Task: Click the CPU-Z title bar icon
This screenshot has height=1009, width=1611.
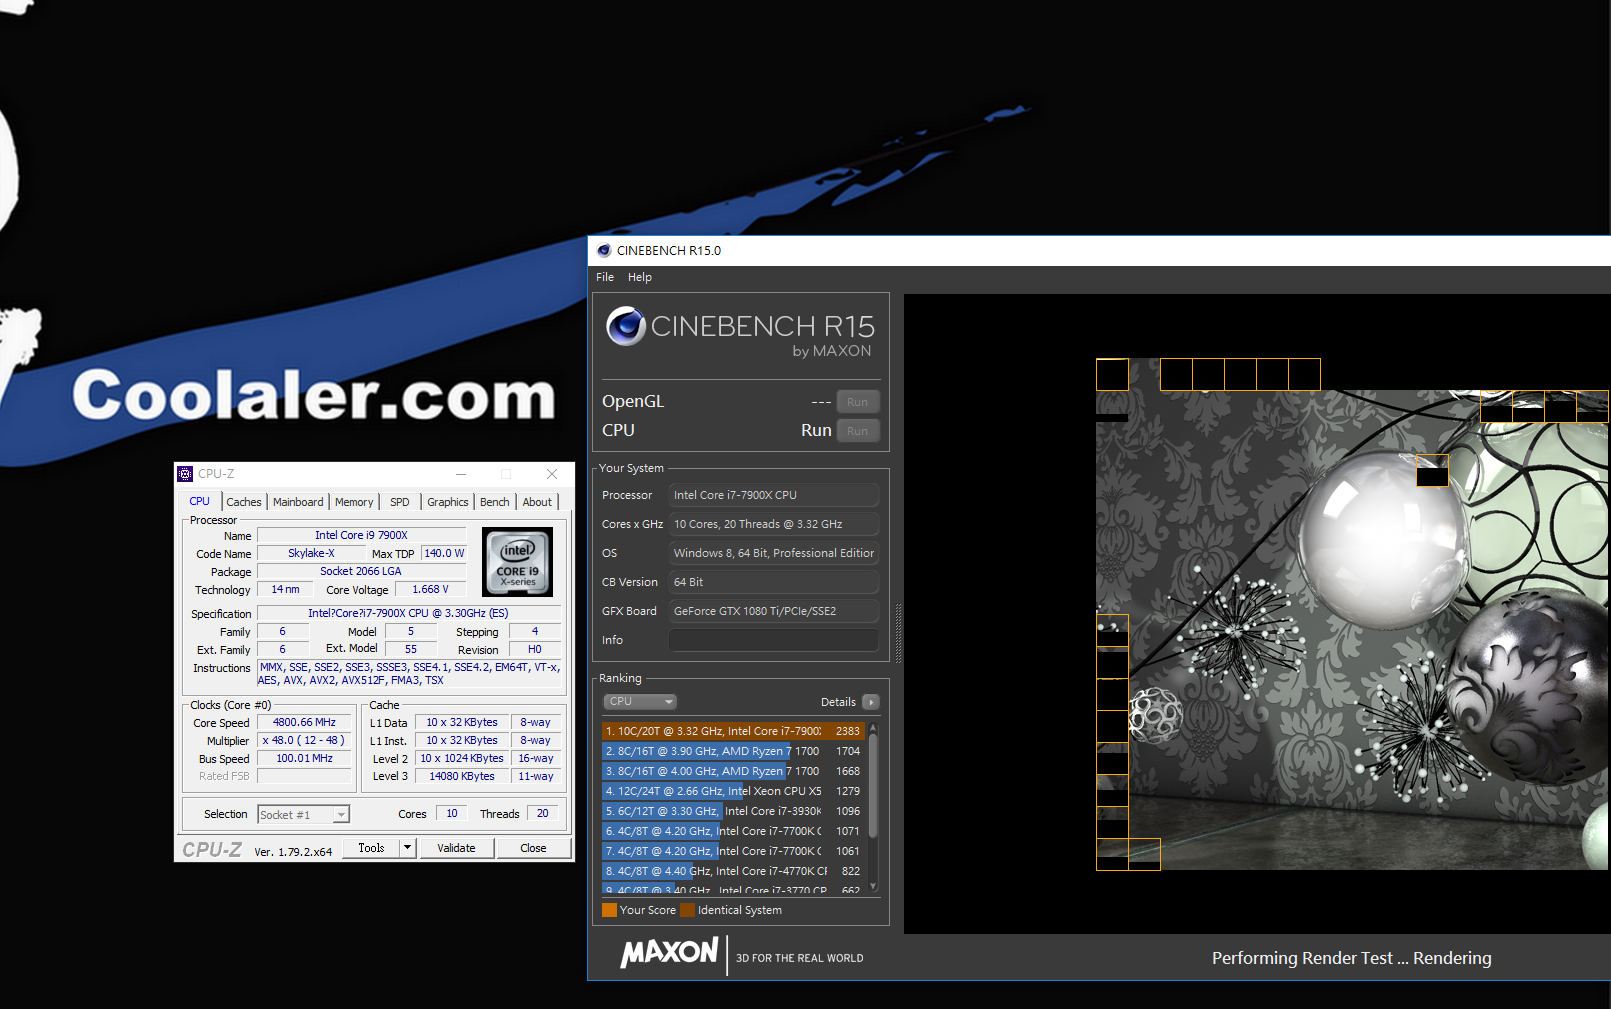Action: tap(185, 474)
